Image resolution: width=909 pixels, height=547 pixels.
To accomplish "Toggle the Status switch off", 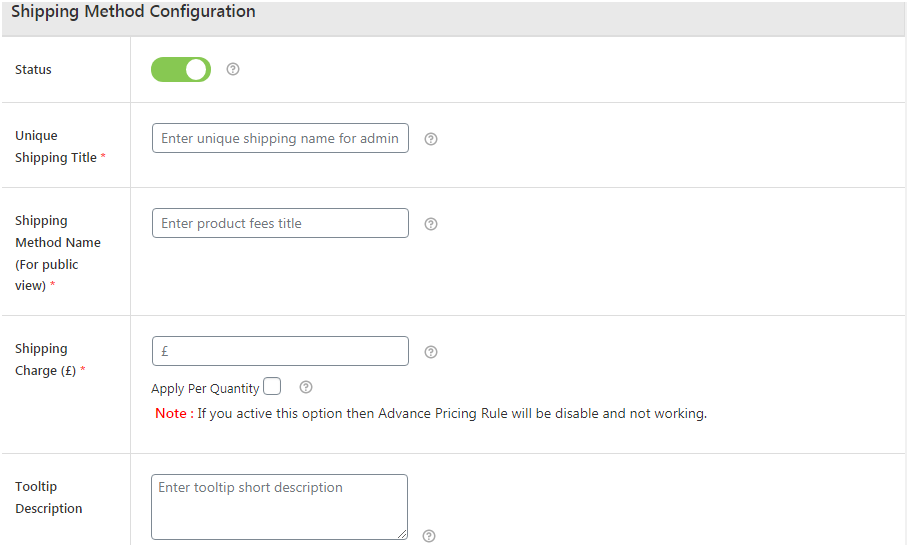I will (181, 69).
